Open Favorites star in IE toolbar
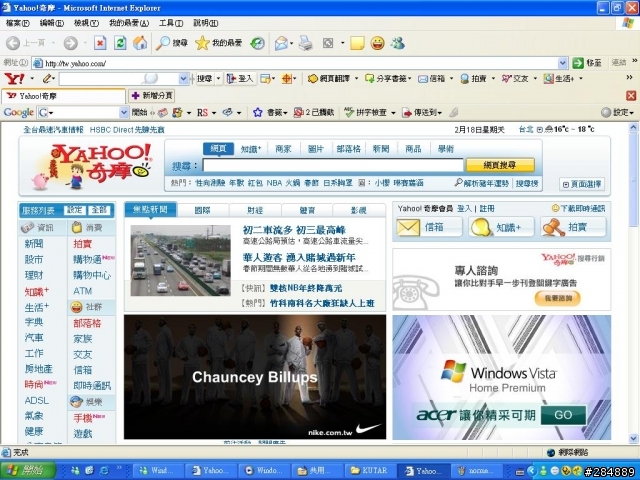The image size is (640, 480). coord(202,43)
